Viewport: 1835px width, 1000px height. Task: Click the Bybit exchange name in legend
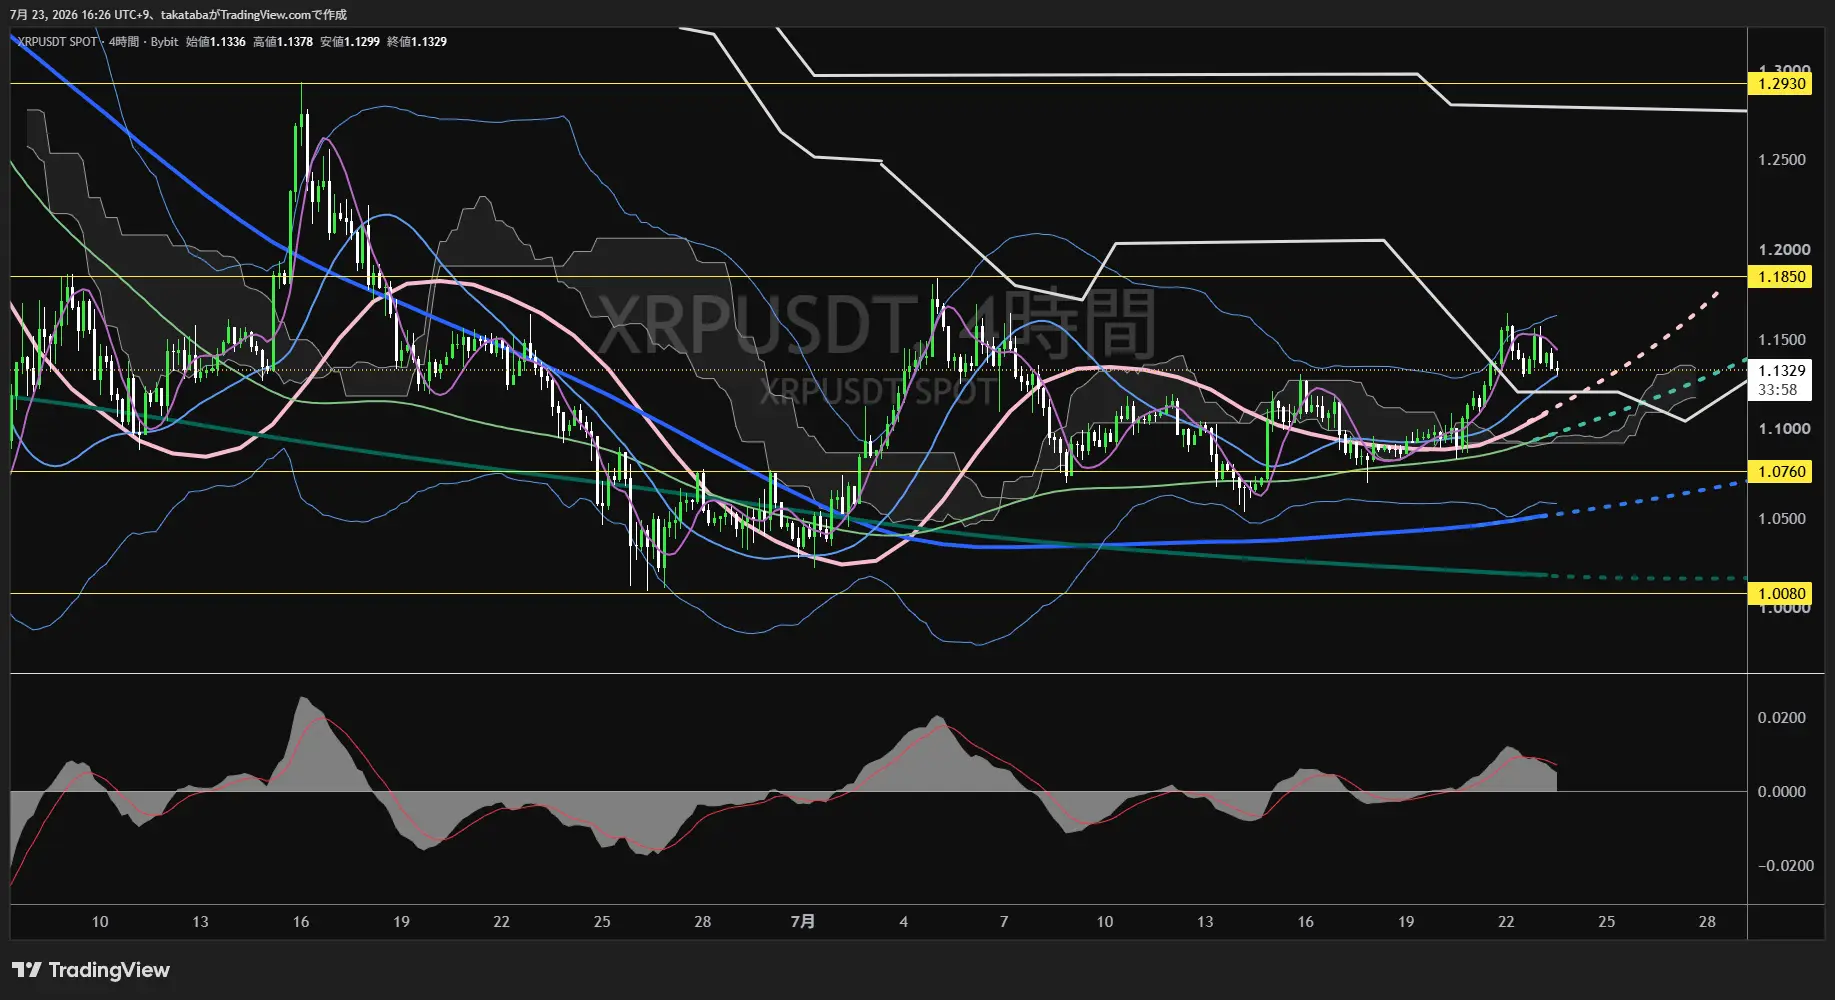pos(164,42)
